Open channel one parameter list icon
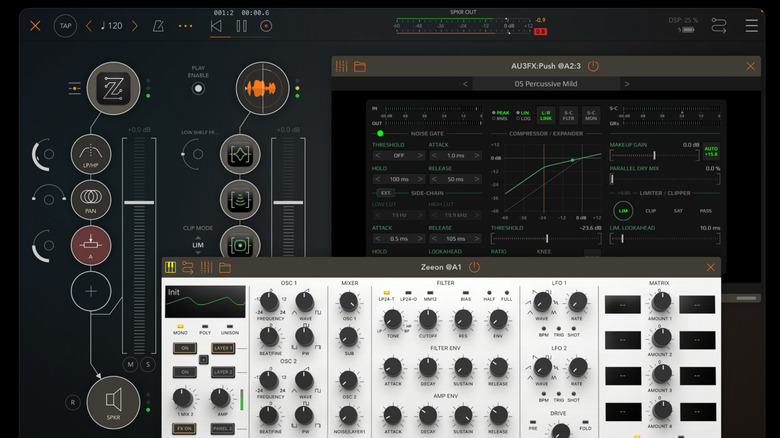This screenshot has width=780, height=438. [x=75, y=89]
